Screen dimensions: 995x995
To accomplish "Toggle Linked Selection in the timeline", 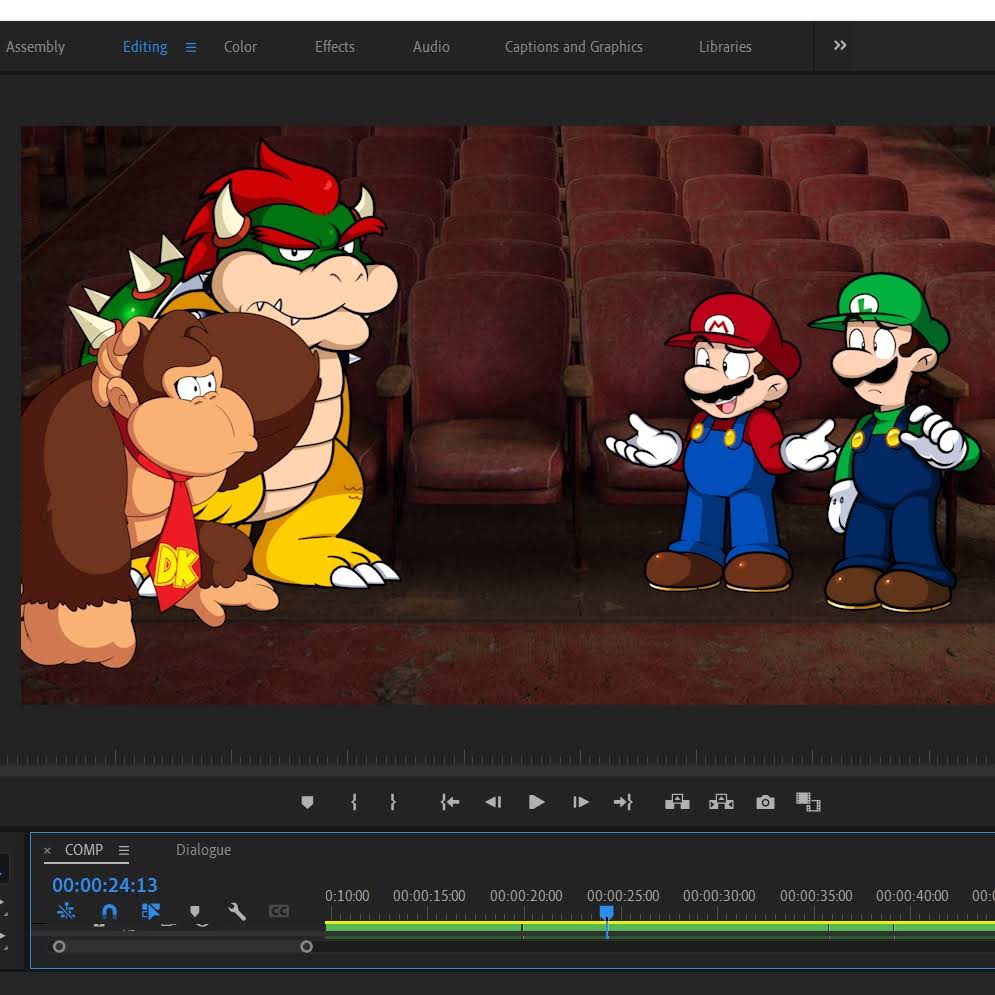I will [x=151, y=911].
